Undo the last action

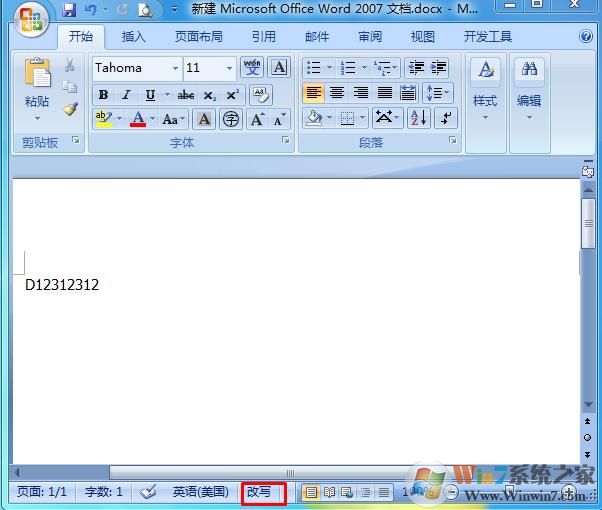(x=91, y=10)
